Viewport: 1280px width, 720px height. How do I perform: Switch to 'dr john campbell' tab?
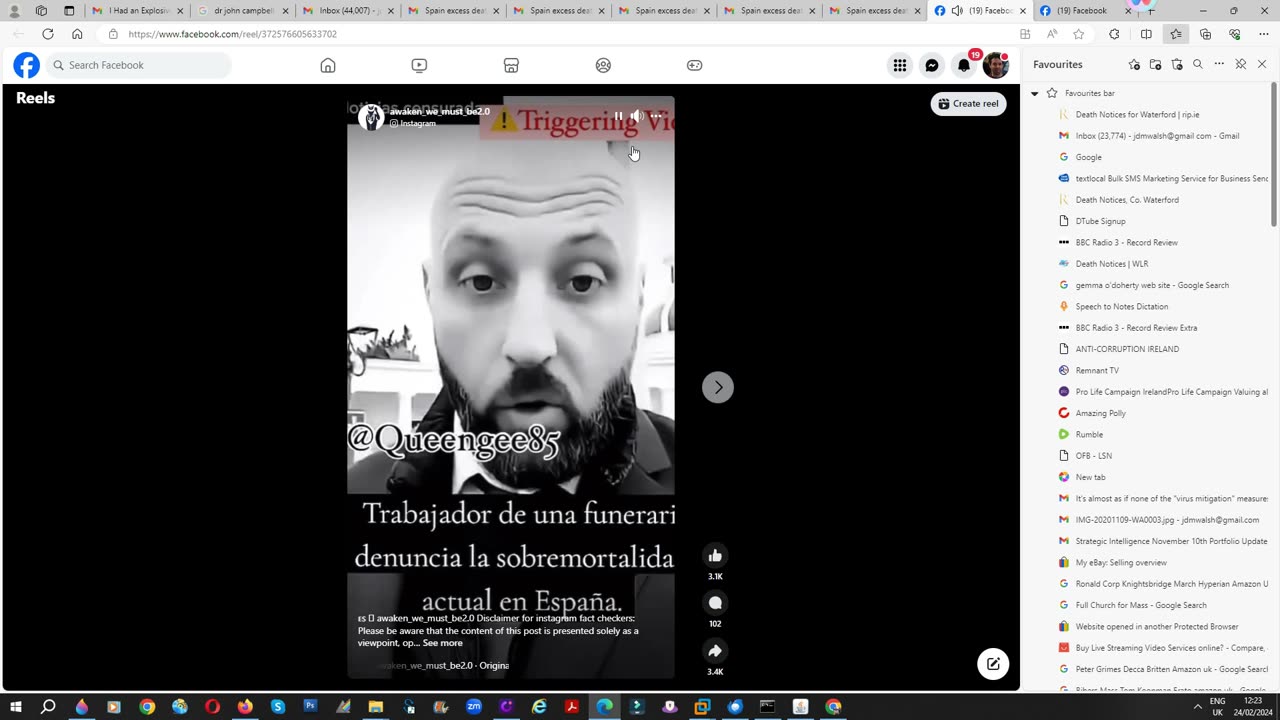(244, 11)
